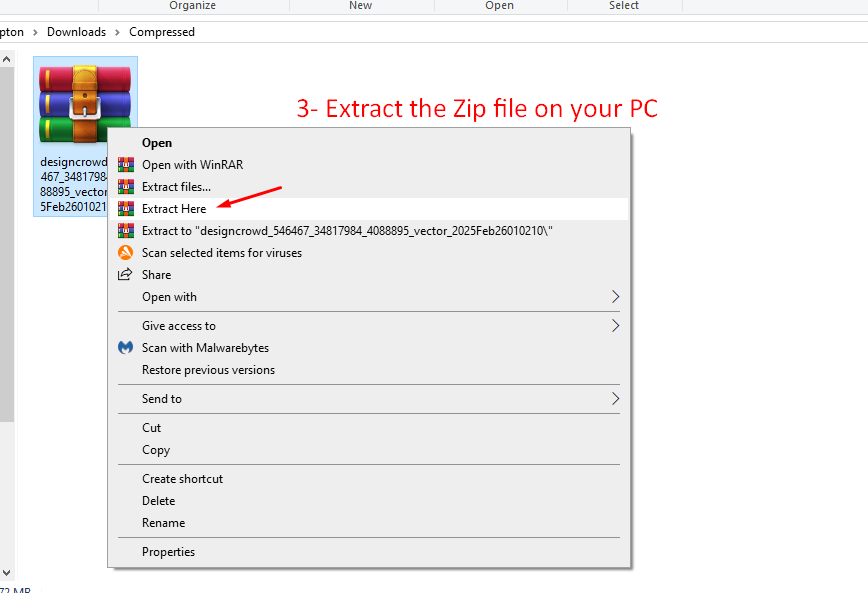Select Copy from the context menu
Image resolution: width=868 pixels, height=593 pixels.
(156, 450)
